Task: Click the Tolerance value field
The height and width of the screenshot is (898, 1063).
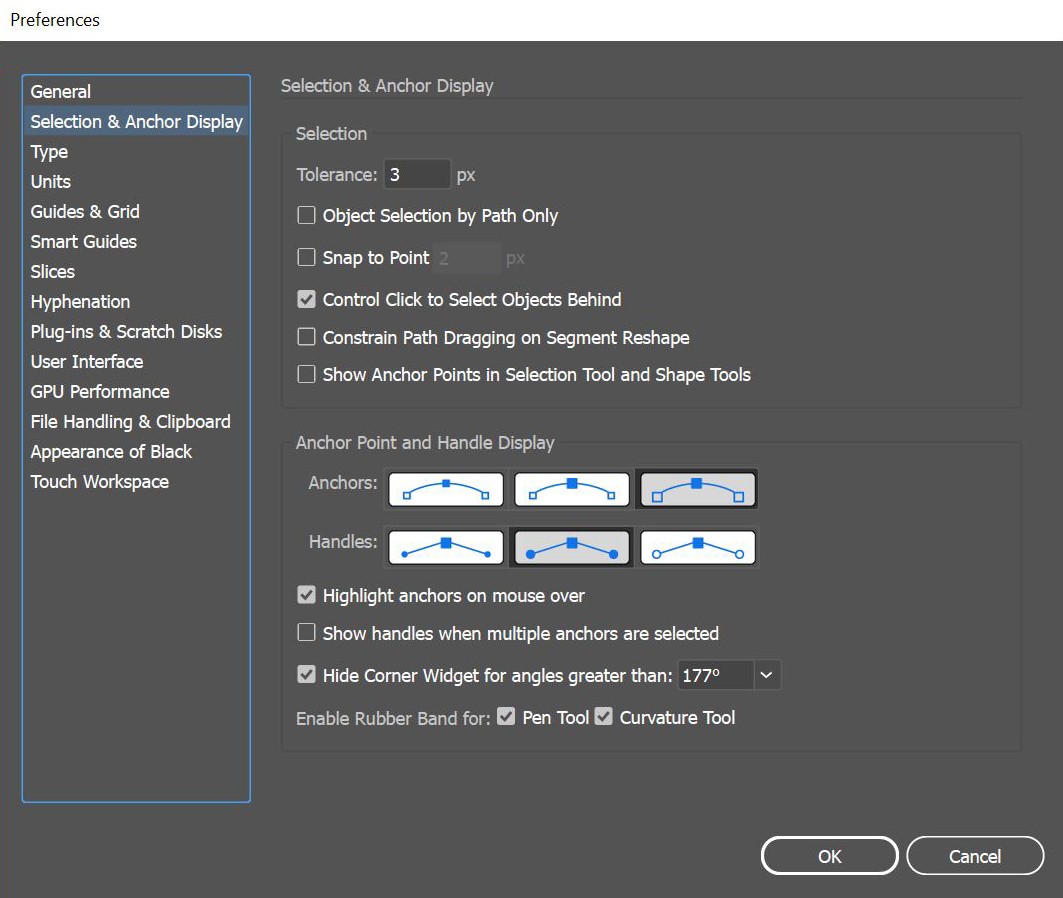Action: [417, 174]
